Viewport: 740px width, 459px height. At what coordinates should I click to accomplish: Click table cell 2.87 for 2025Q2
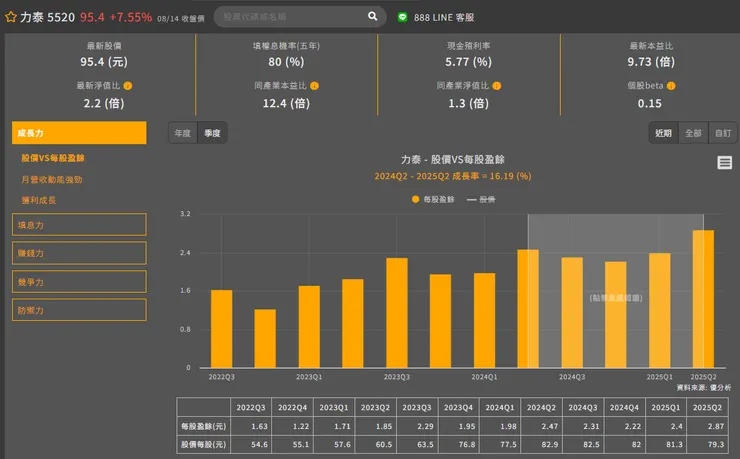[x=707, y=426]
